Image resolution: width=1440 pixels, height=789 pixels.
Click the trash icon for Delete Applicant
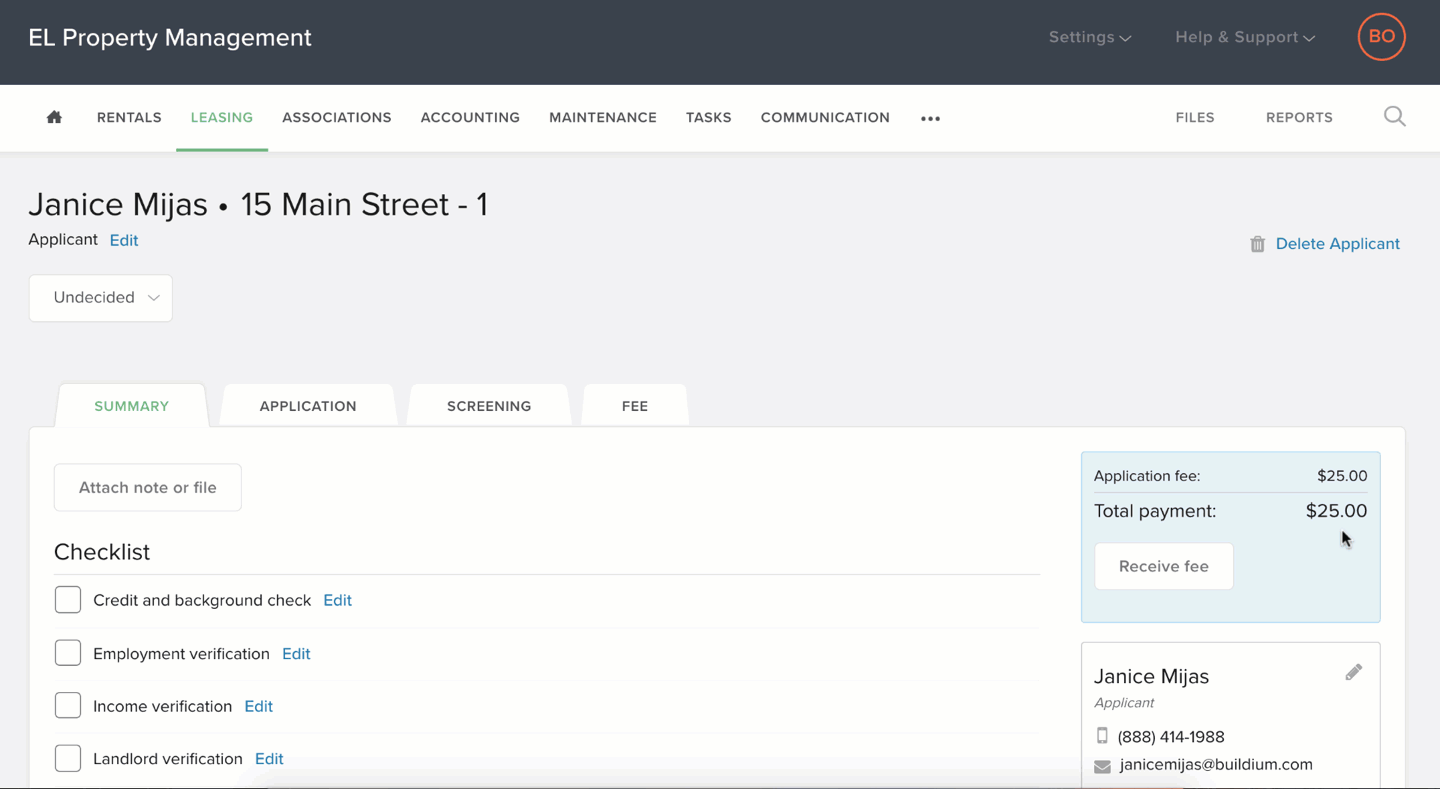pos(1257,244)
